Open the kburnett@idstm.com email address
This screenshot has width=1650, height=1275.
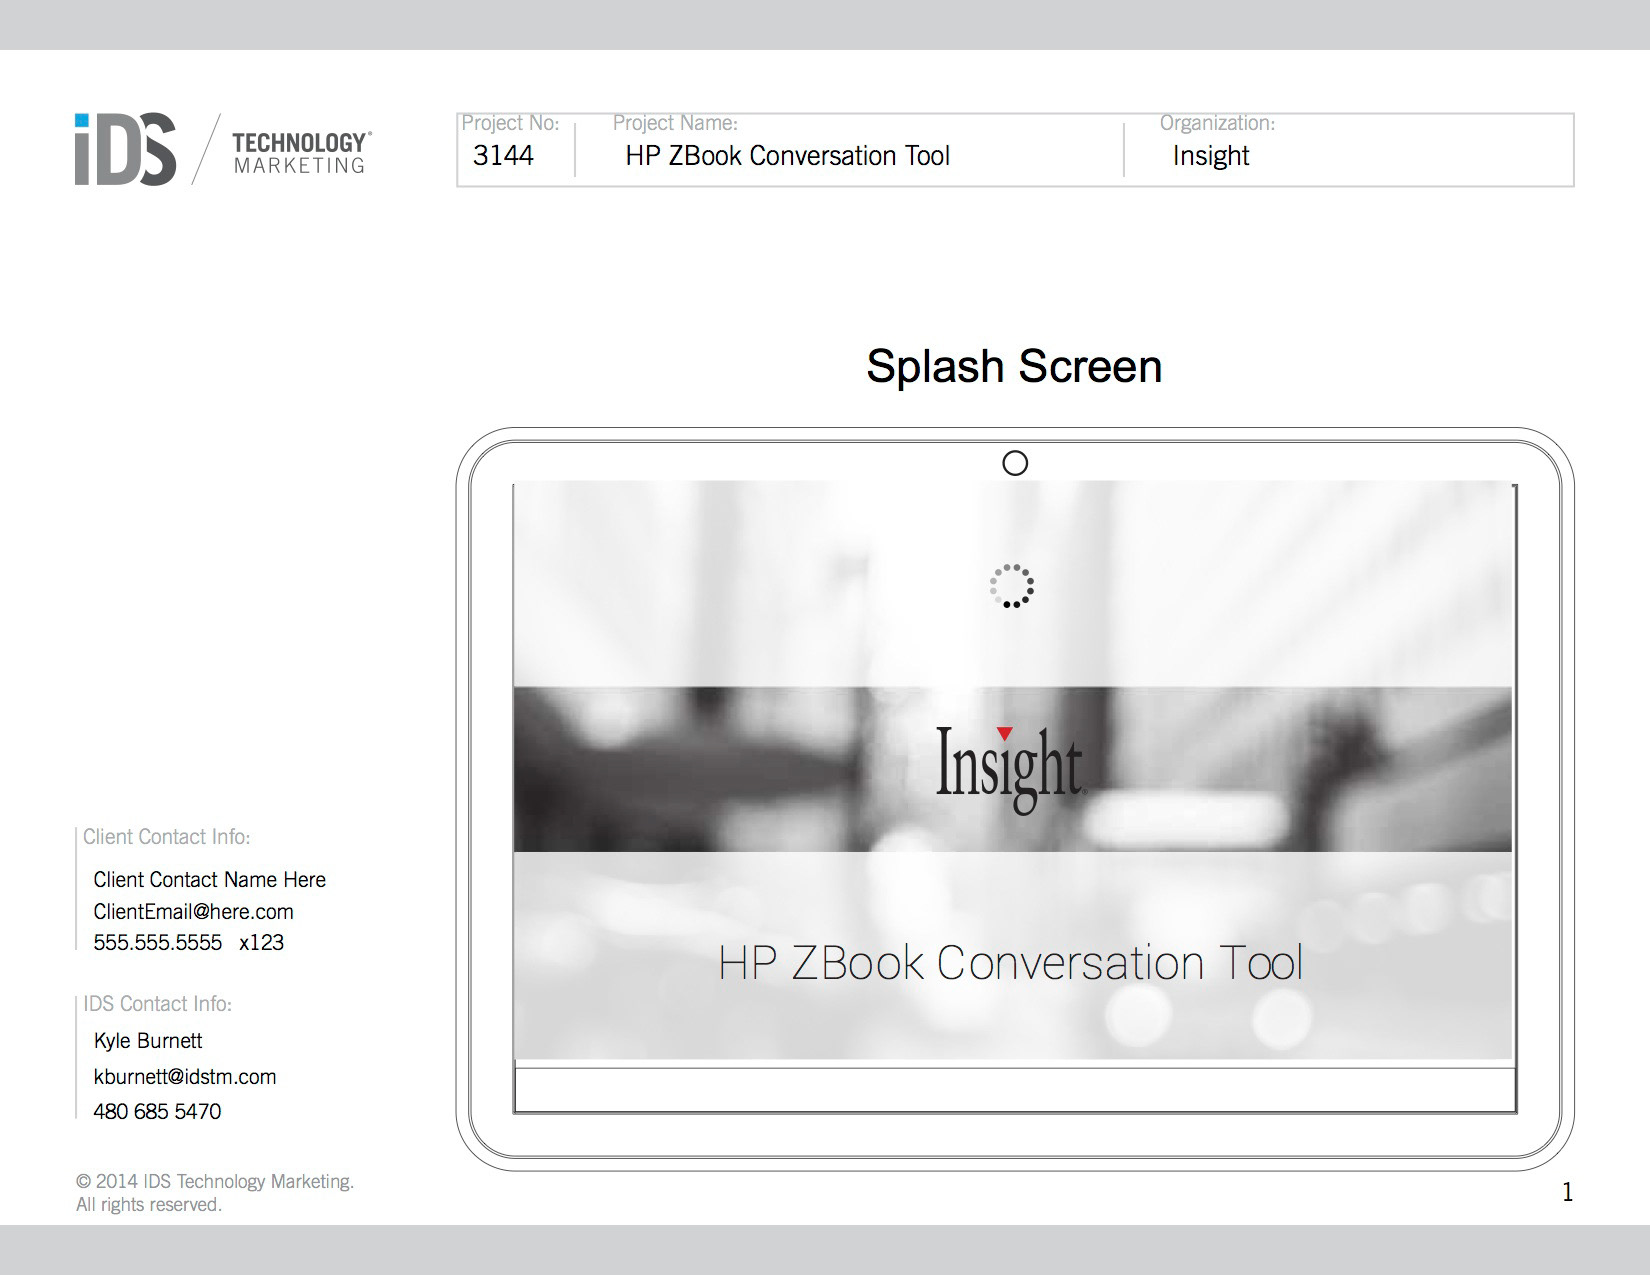(185, 1077)
